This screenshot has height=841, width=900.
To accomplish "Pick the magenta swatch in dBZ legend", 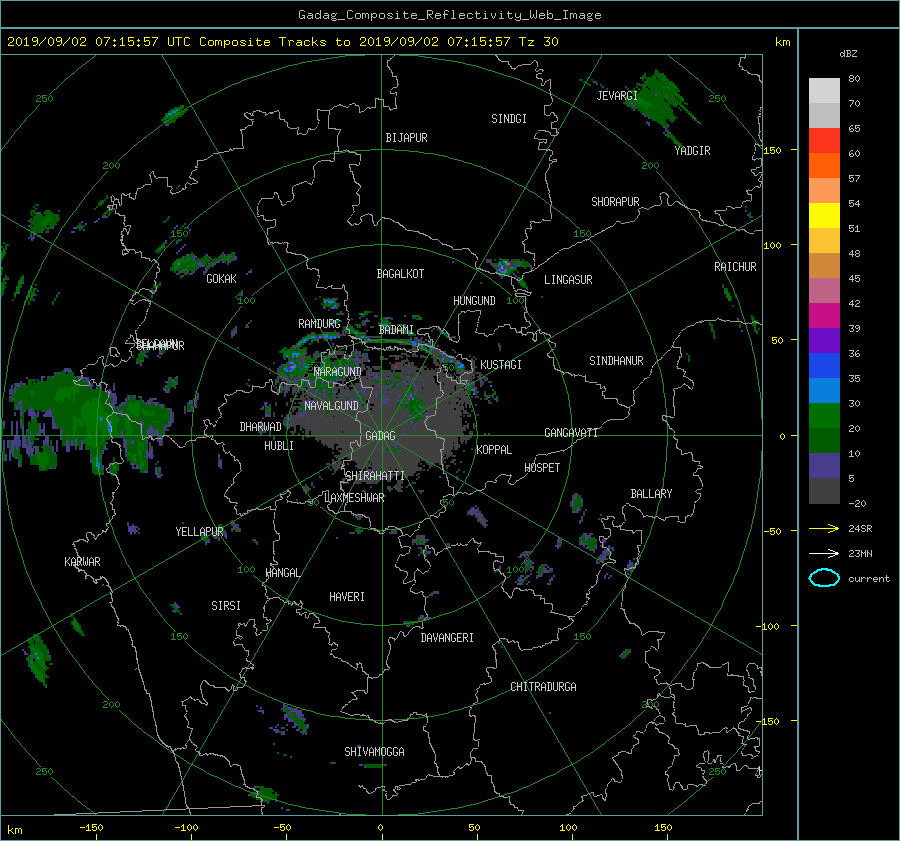I will click(x=824, y=316).
